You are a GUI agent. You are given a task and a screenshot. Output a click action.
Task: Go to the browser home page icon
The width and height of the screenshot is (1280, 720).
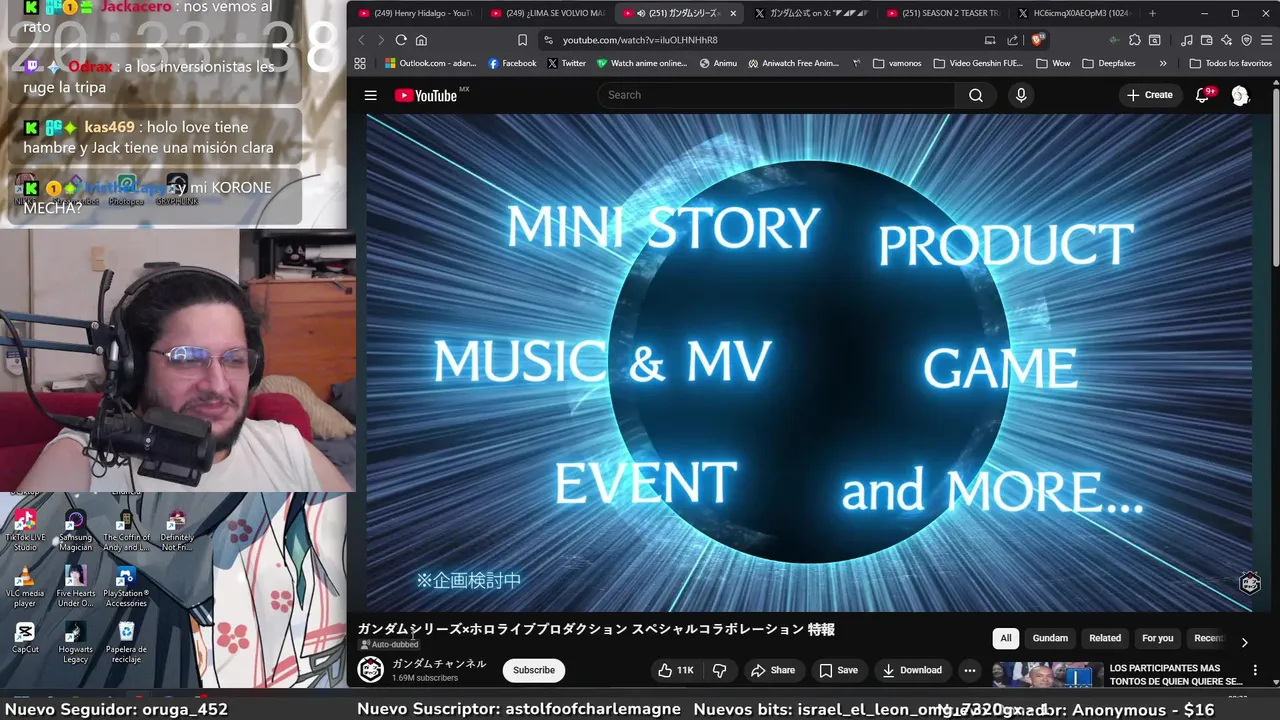click(421, 40)
